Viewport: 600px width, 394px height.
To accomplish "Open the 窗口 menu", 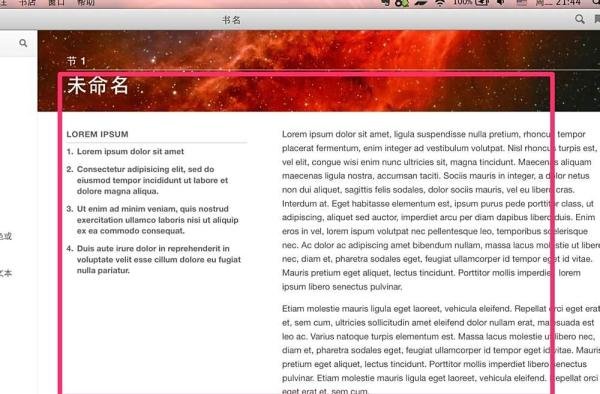I will [x=57, y=3].
